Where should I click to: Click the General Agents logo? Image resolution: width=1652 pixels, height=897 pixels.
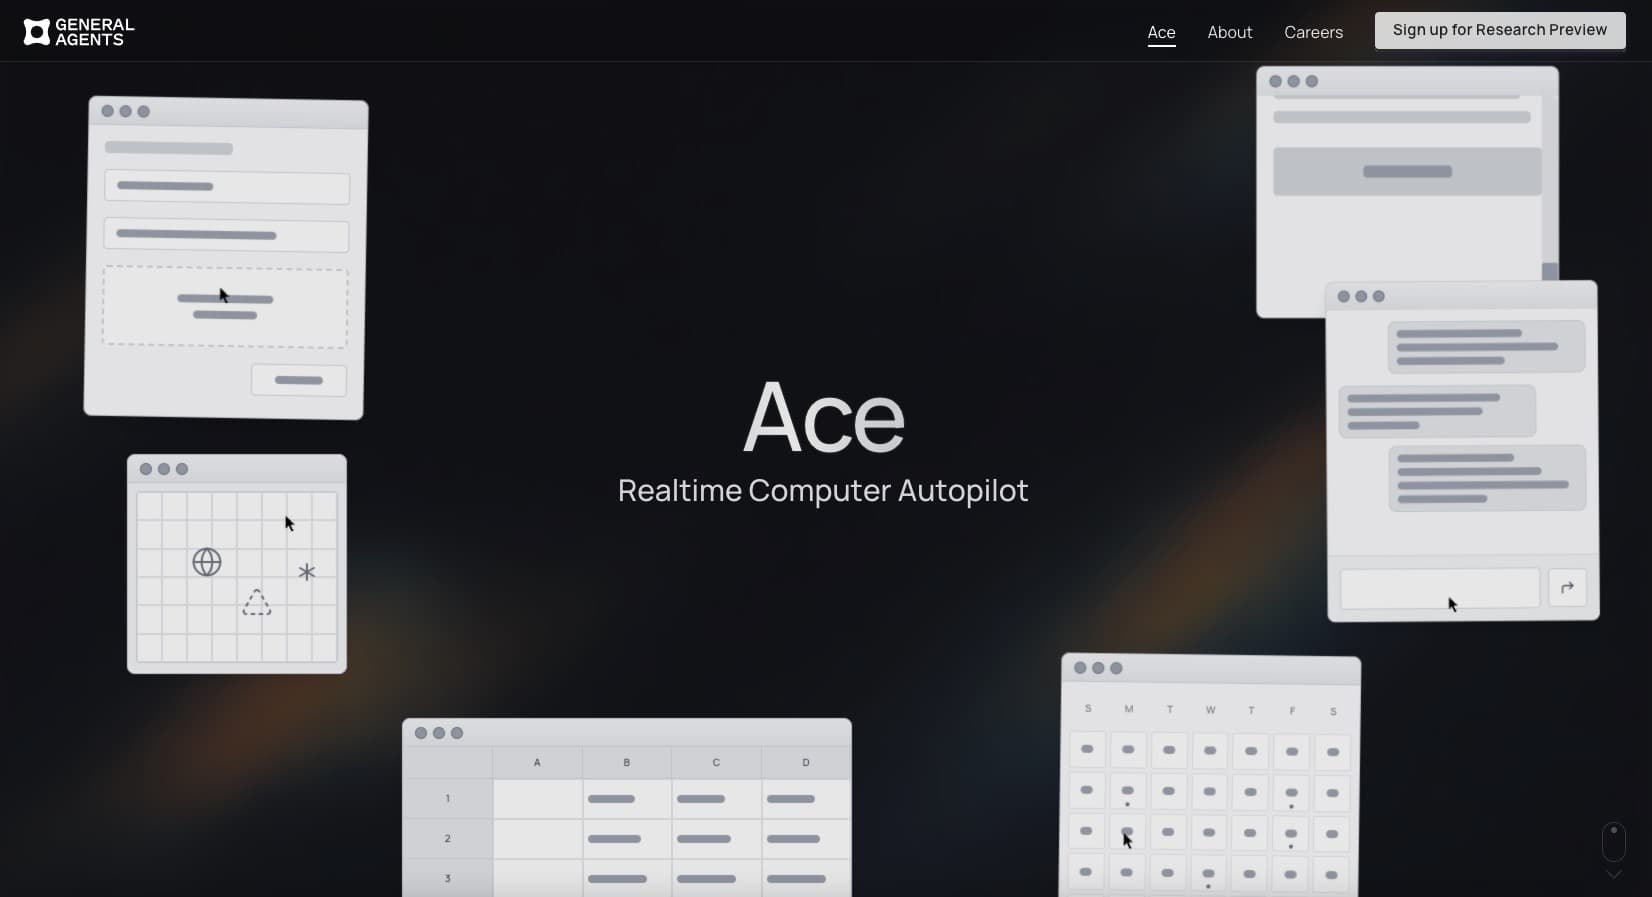pos(79,32)
